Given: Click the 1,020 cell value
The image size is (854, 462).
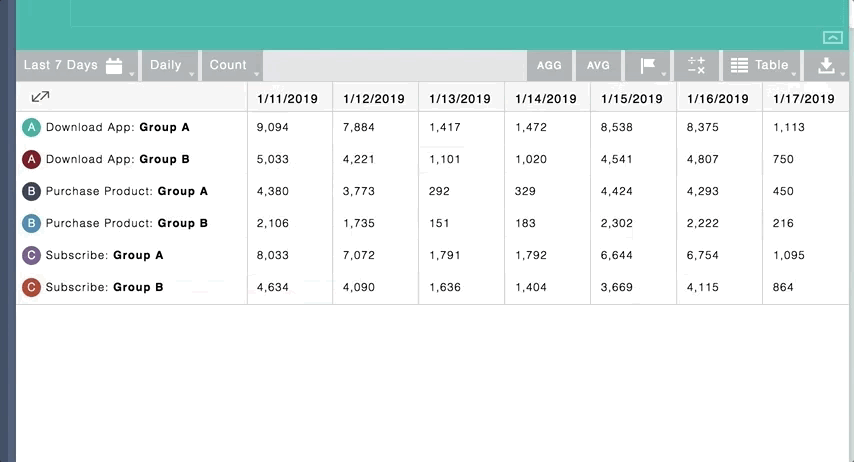Looking at the screenshot, I should [531, 160].
